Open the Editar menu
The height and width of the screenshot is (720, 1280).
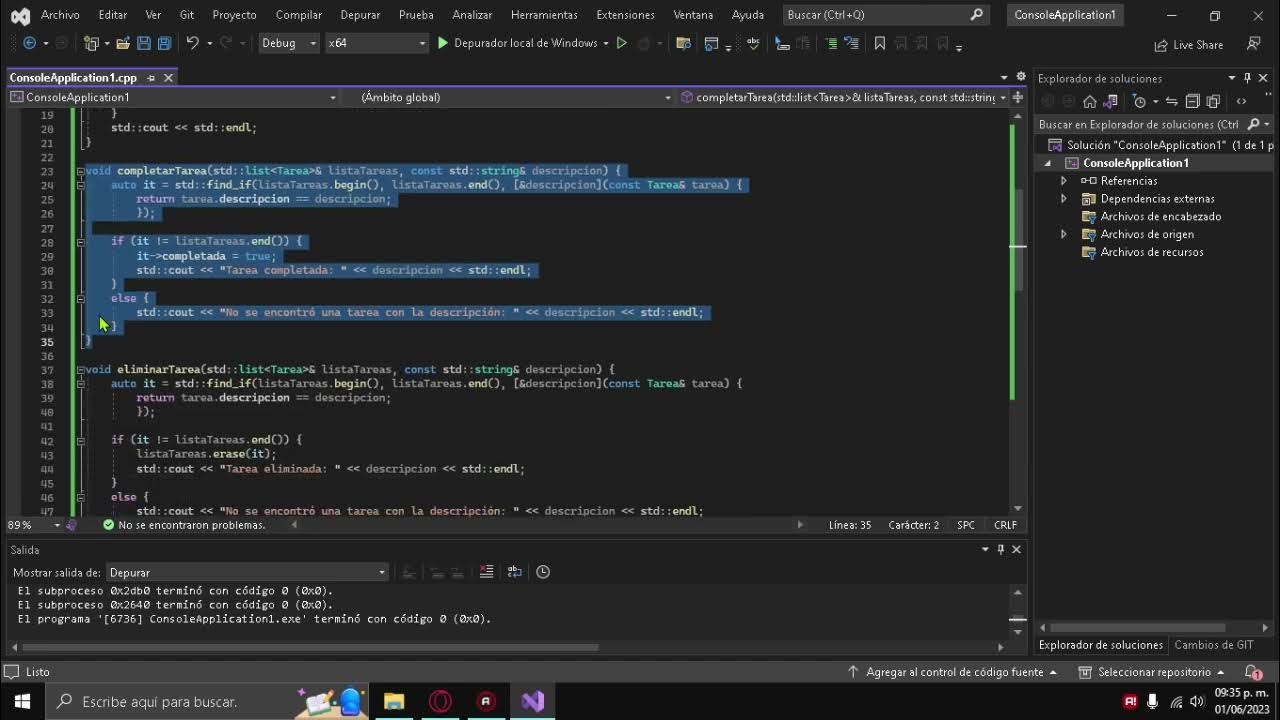pos(113,15)
